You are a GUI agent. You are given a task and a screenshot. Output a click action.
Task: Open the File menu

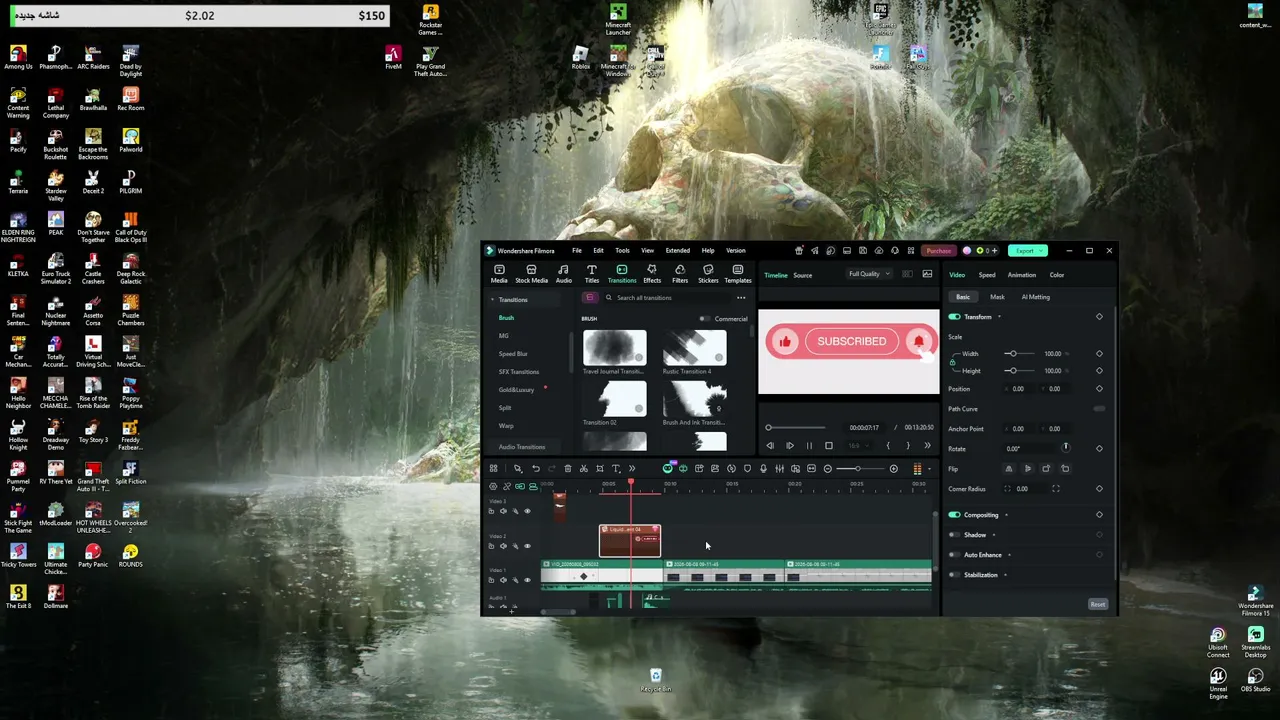click(x=577, y=251)
